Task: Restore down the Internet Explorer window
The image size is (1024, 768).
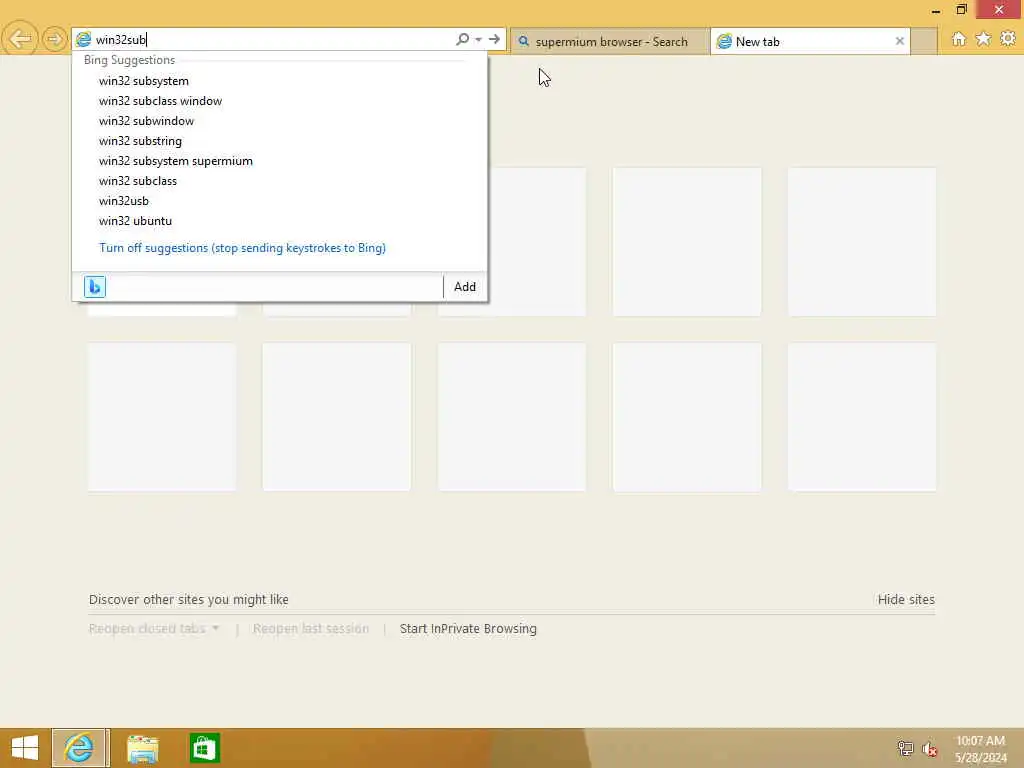Action: tap(961, 10)
